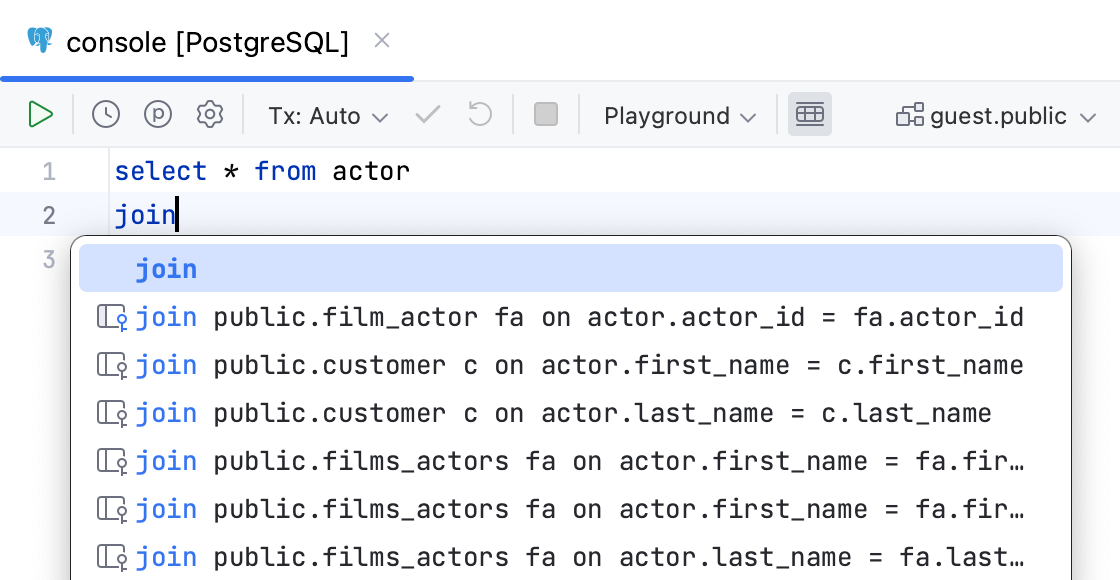1120x580 pixels.
Task: Open query history via the clock icon
Action: point(106,114)
